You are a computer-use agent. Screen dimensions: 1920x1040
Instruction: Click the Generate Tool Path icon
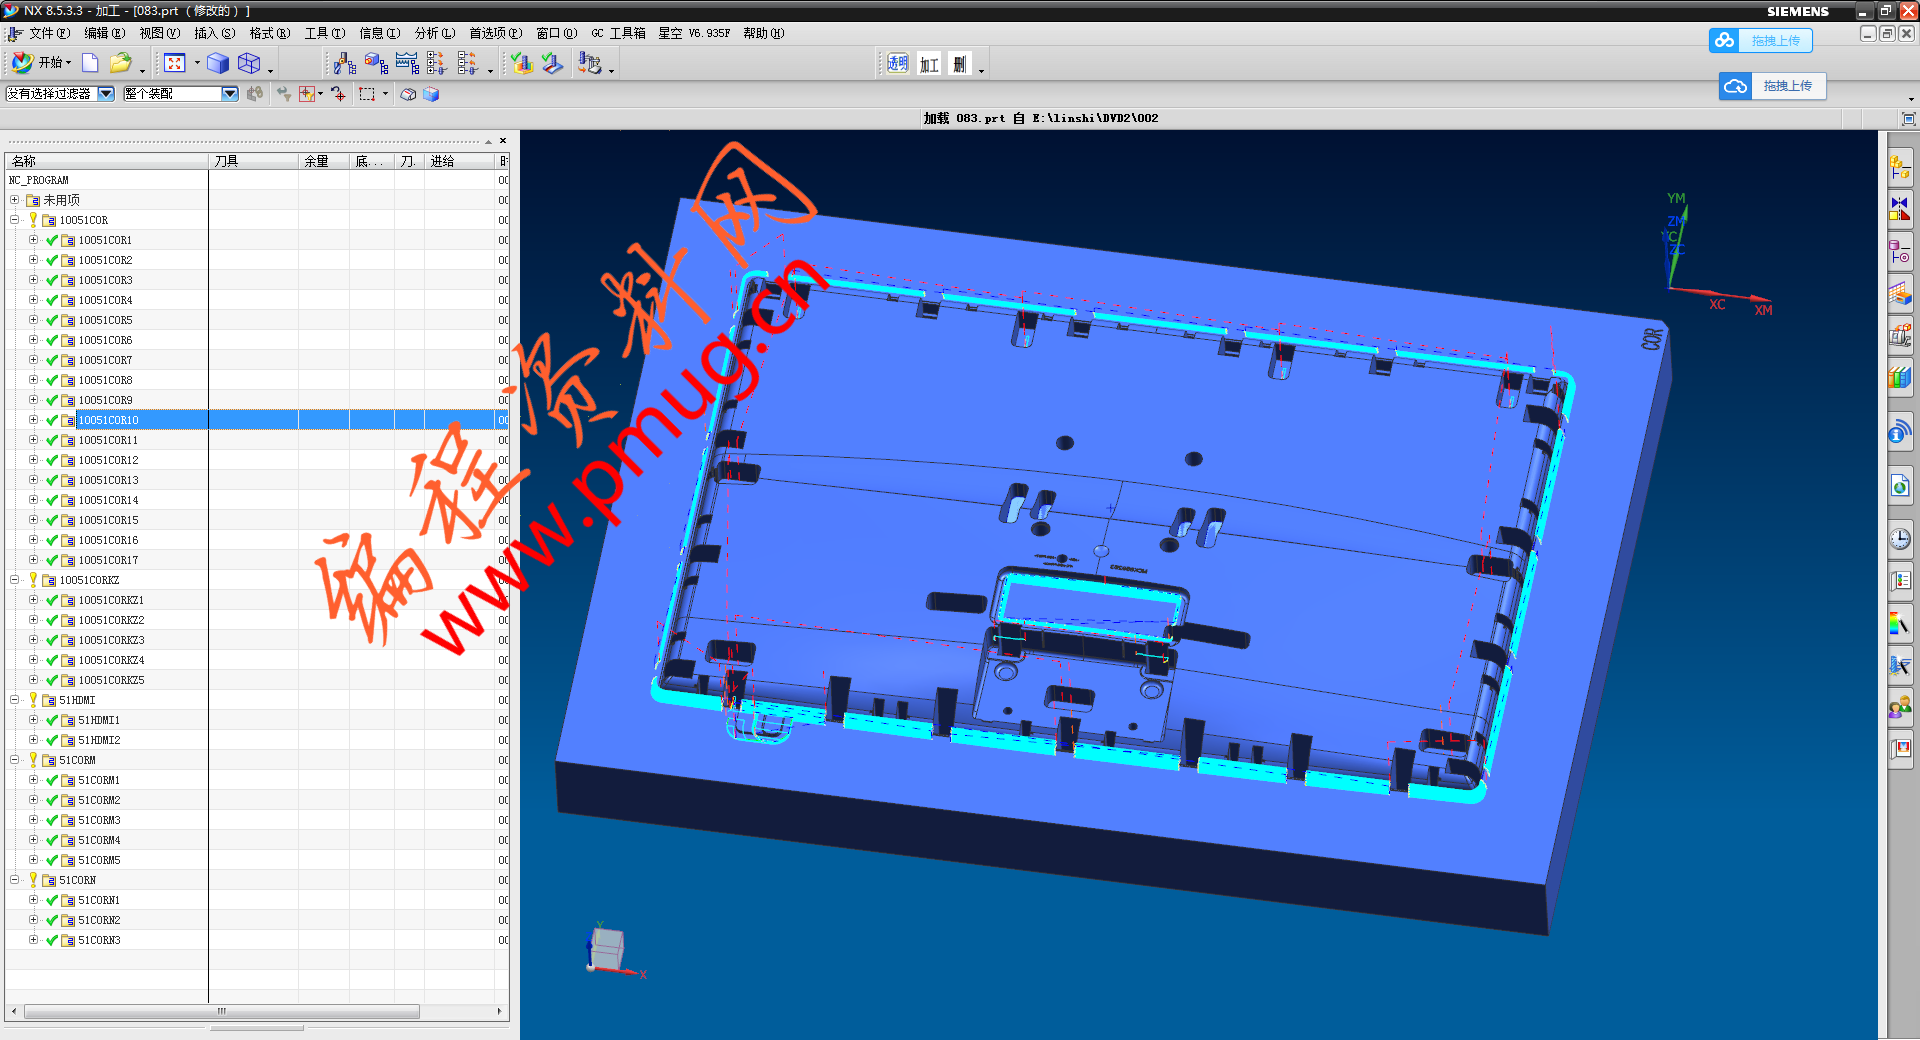tap(521, 63)
